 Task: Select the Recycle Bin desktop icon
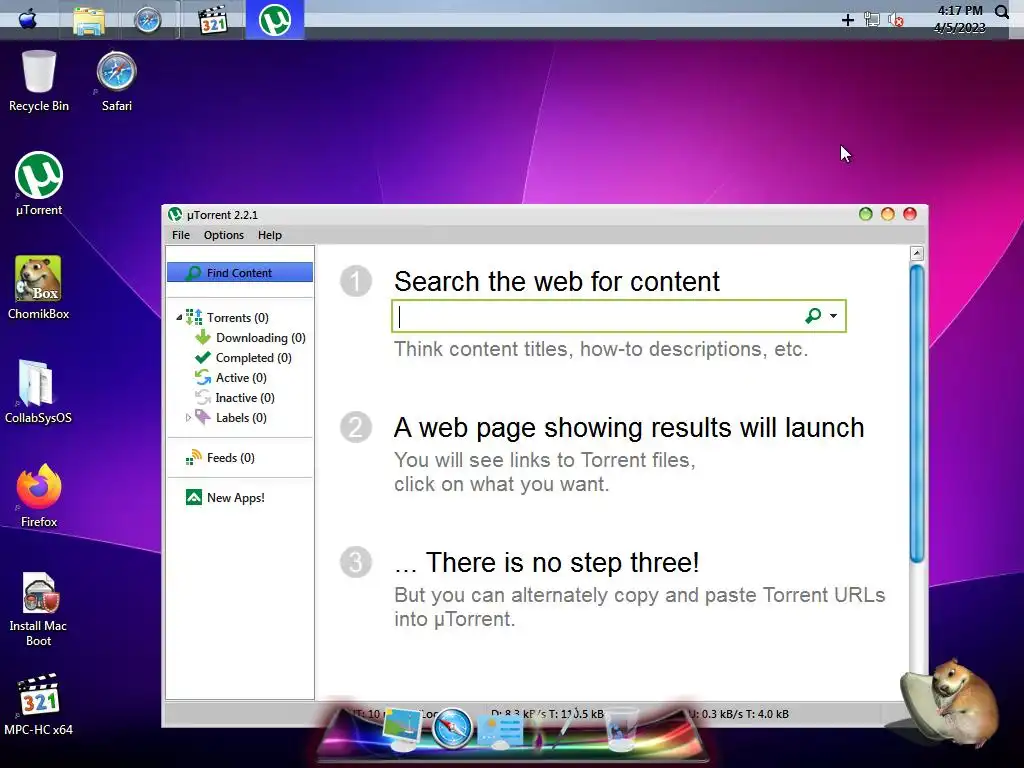click(x=39, y=82)
